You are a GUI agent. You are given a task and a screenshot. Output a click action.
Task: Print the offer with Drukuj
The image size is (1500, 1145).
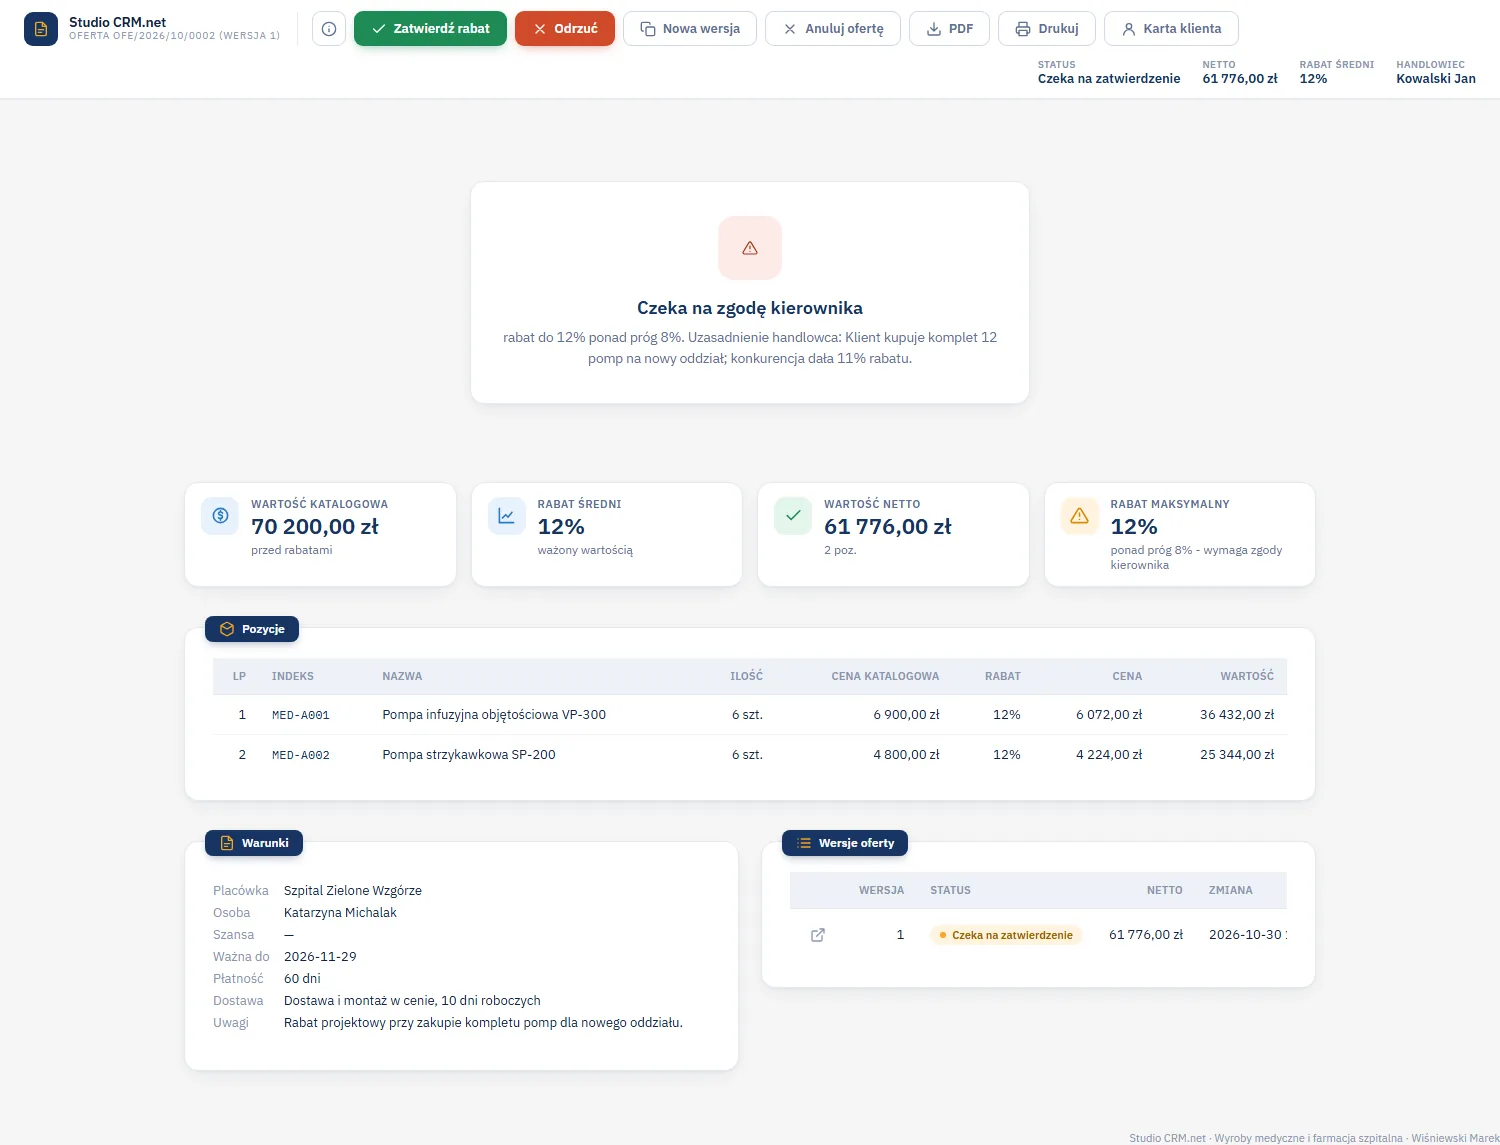point(1047,29)
